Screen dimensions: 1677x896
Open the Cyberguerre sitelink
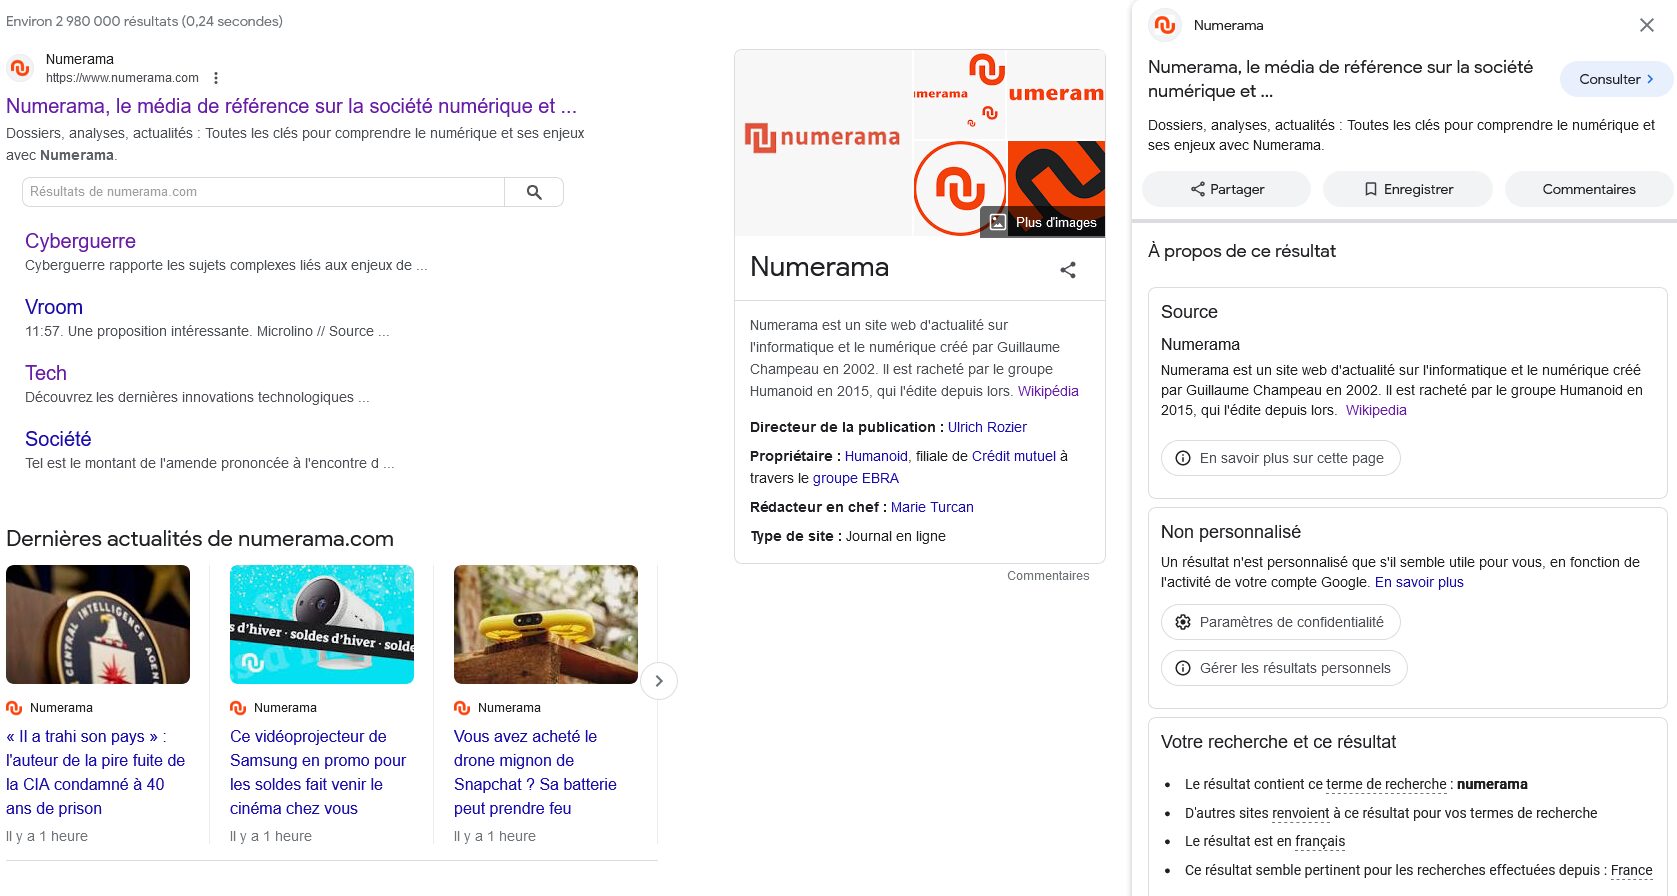(x=80, y=241)
